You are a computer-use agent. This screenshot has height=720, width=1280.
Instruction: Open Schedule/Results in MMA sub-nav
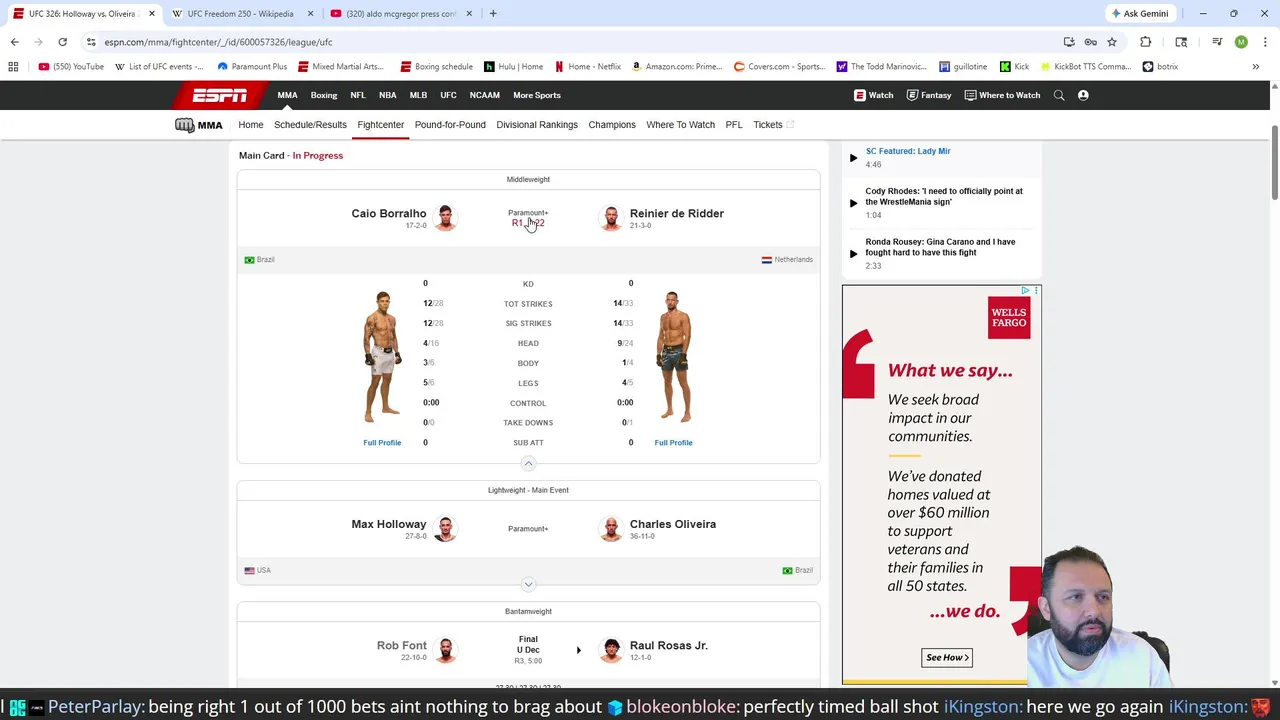(310, 125)
